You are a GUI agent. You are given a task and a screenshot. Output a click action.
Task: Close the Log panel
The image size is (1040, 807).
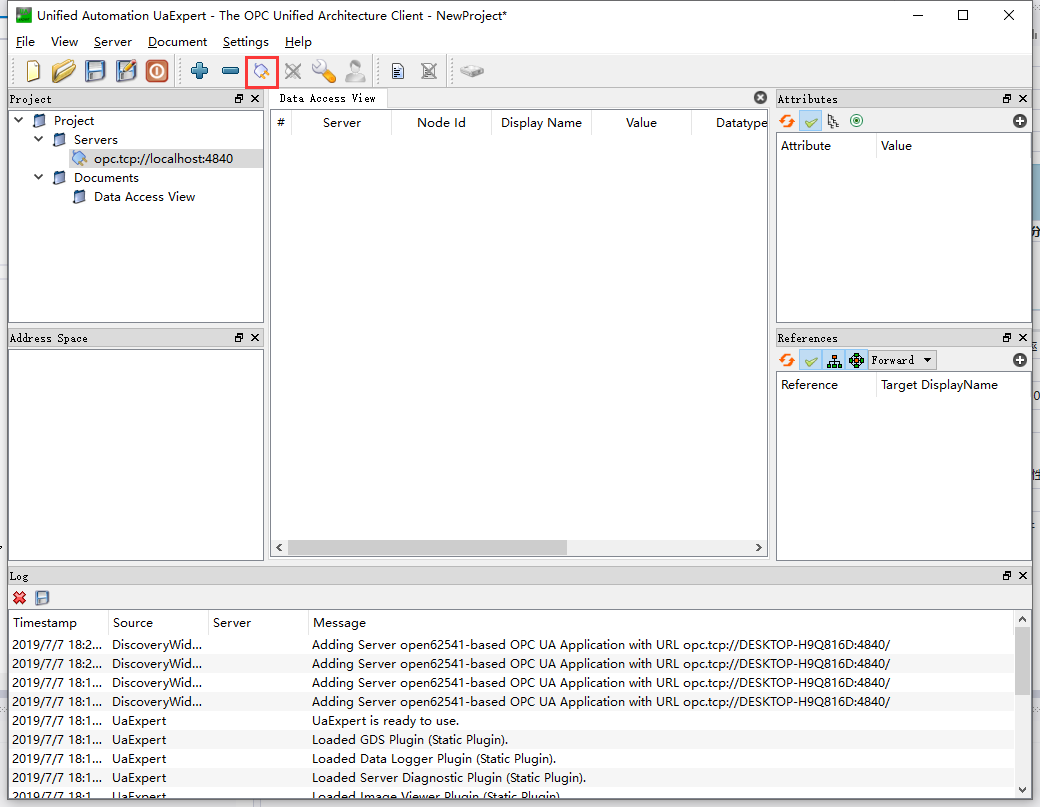(1023, 576)
